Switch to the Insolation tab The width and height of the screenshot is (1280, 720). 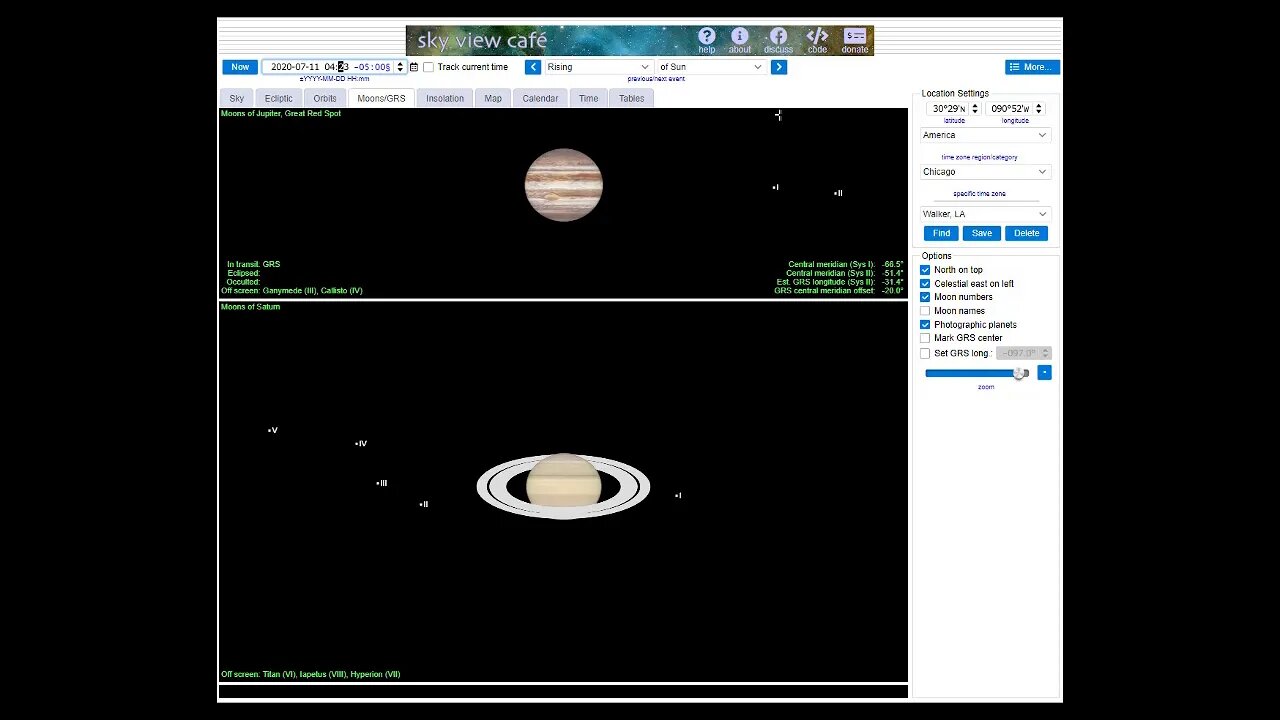[445, 98]
